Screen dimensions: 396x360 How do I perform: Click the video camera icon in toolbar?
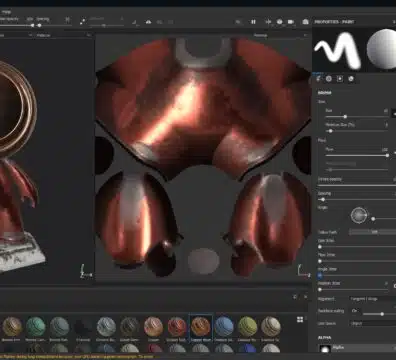point(291,22)
